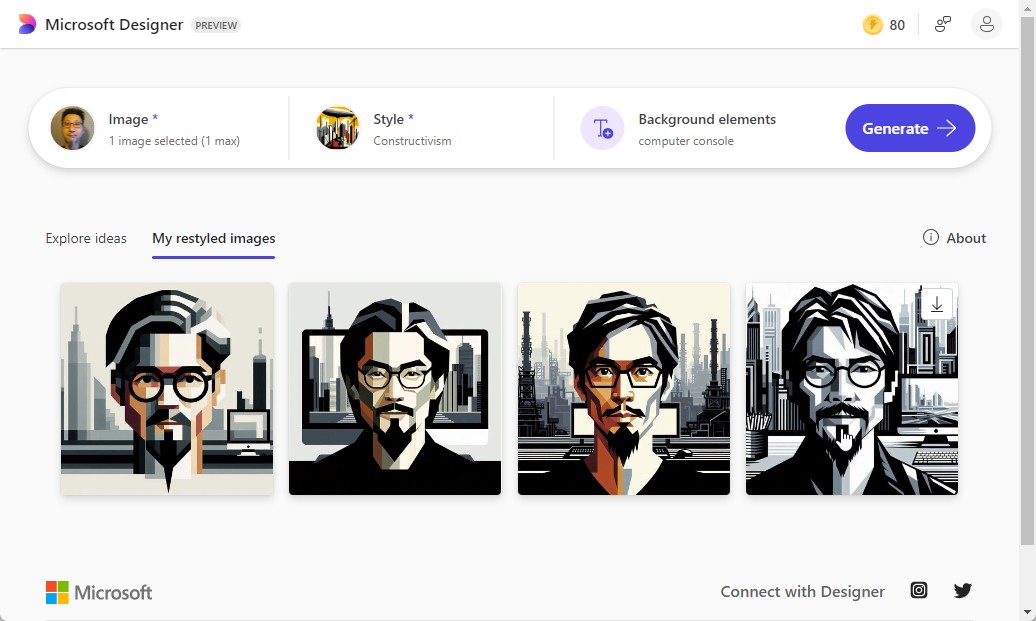1036x621 pixels.
Task: Open the user account profile icon
Action: point(986,25)
